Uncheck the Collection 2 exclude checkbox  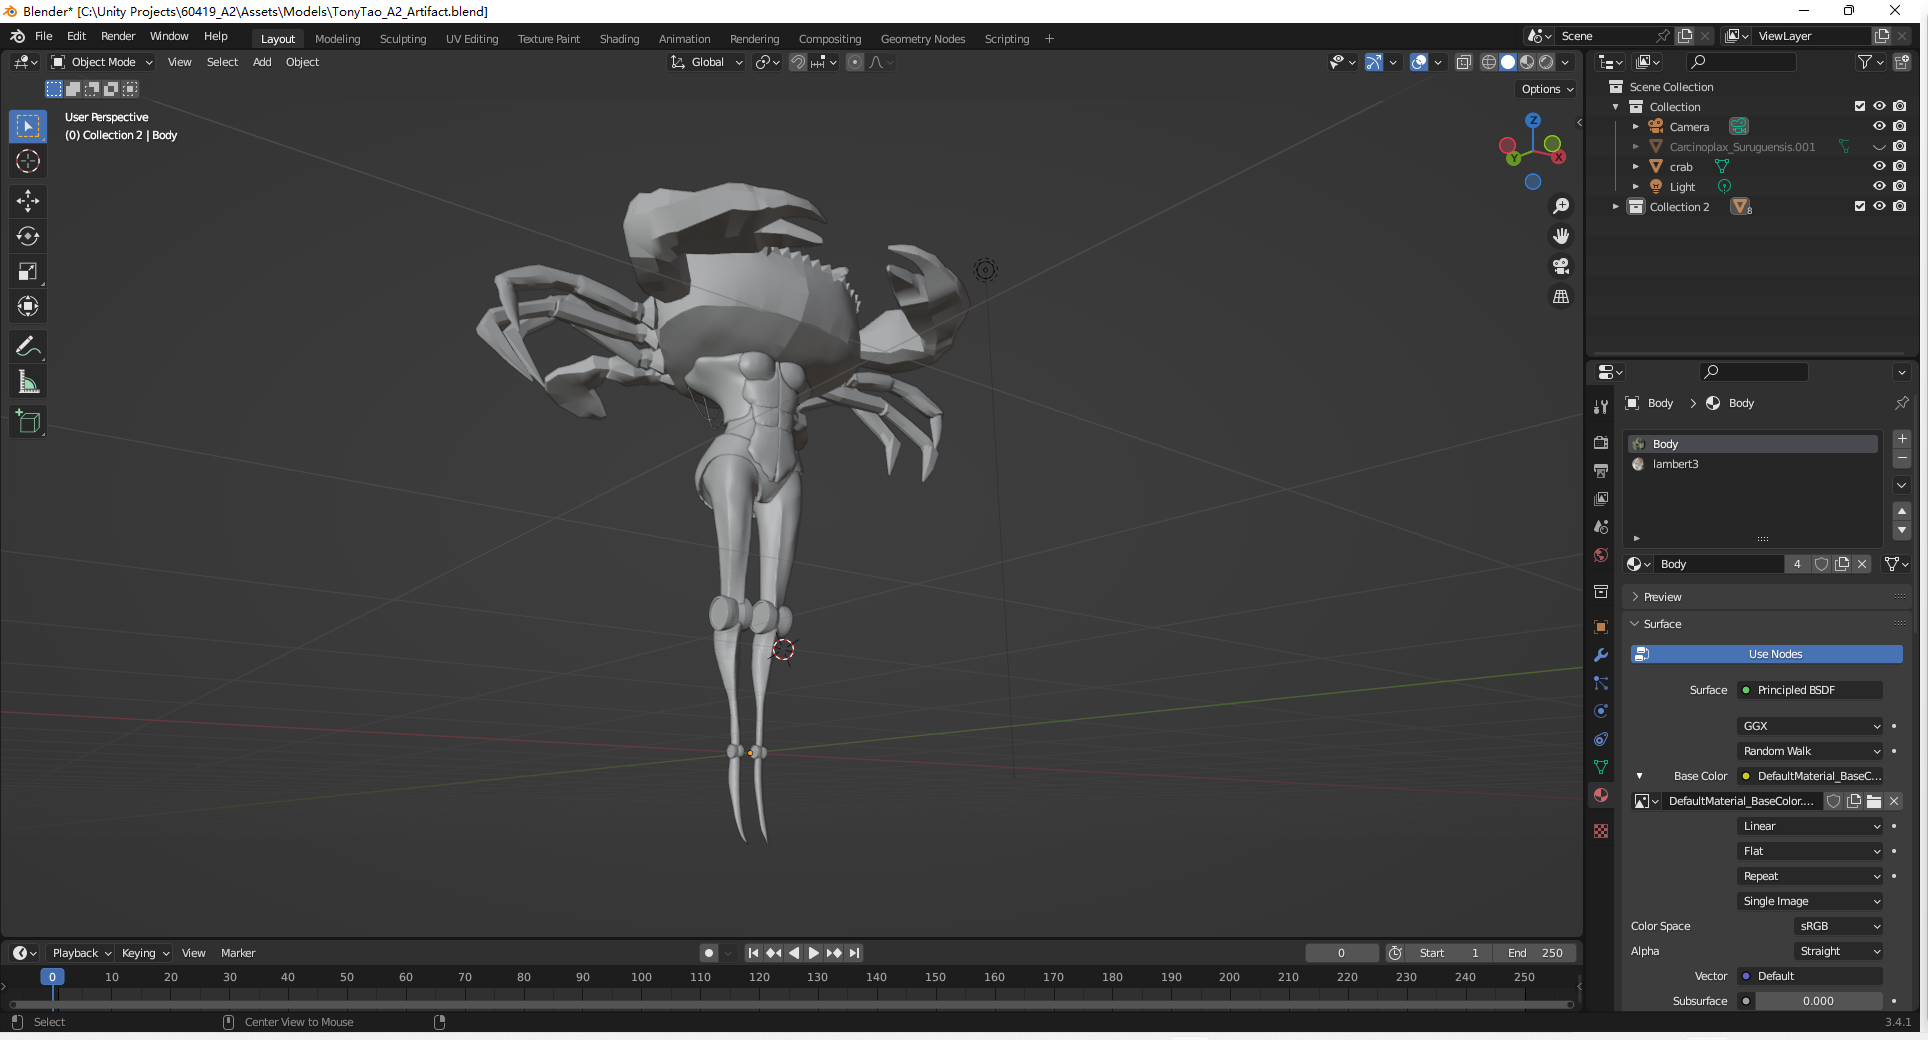[1859, 206]
